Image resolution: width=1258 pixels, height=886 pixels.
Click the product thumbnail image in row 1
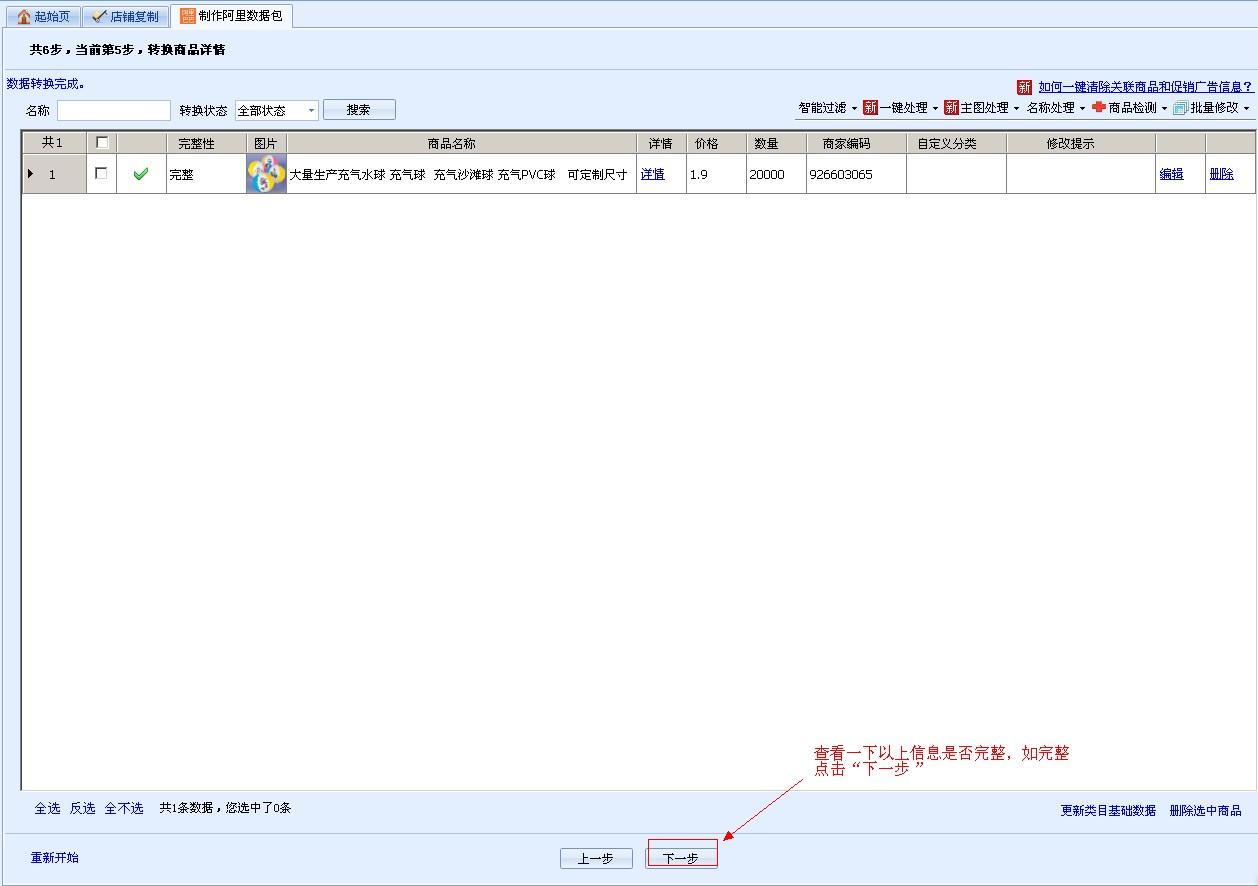click(266, 174)
